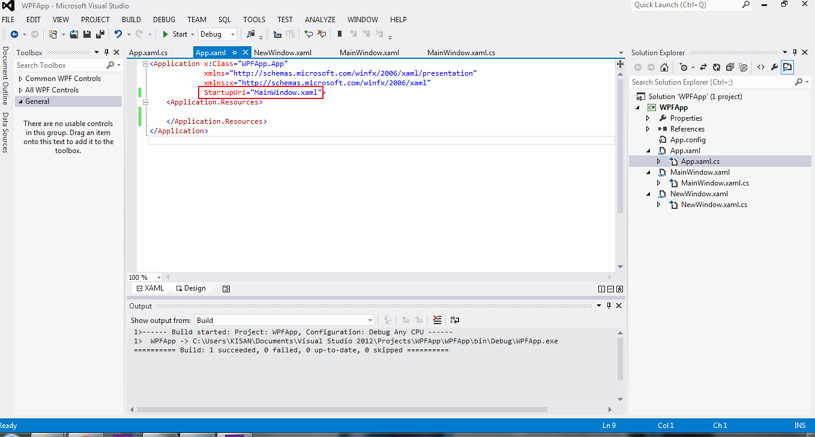Switch to the App.xaml.cs editor tab
The height and width of the screenshot is (437, 815).
pos(148,52)
